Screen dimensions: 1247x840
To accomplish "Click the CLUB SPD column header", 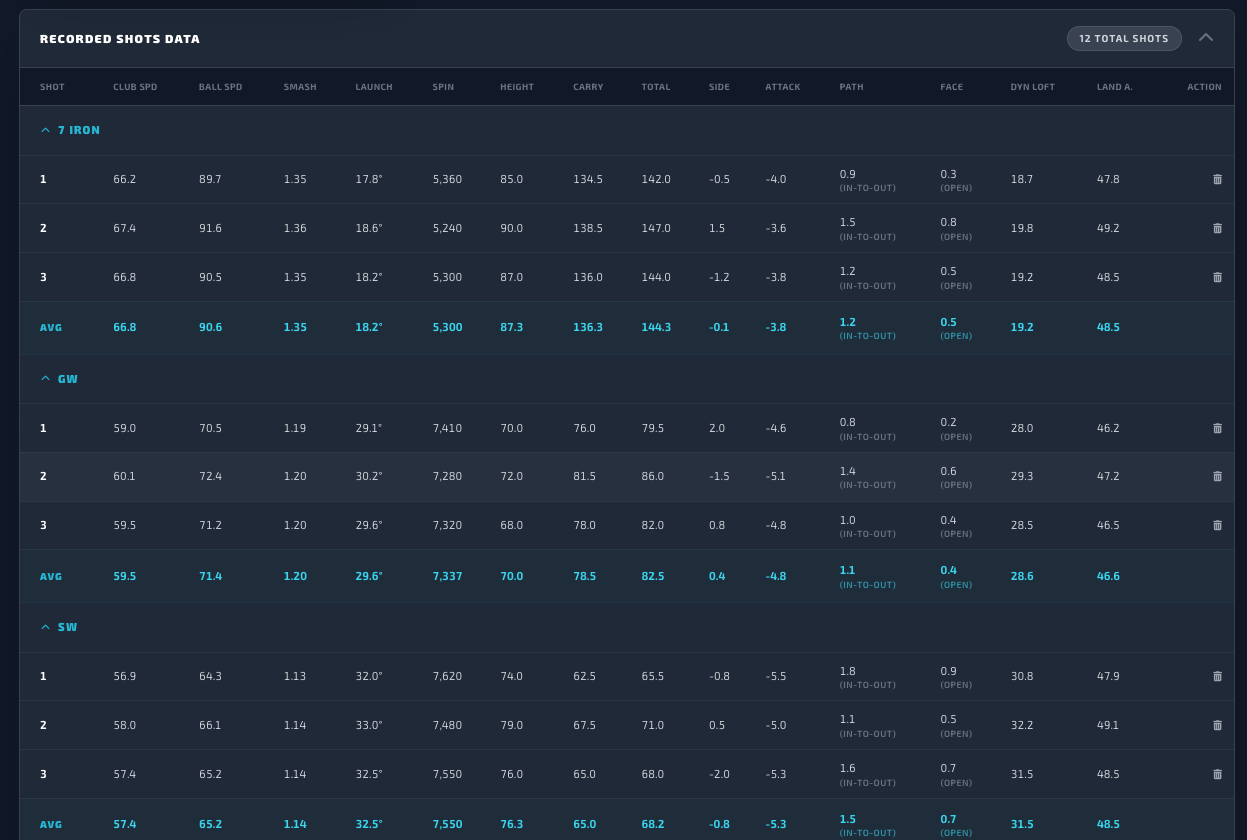I will (135, 87).
